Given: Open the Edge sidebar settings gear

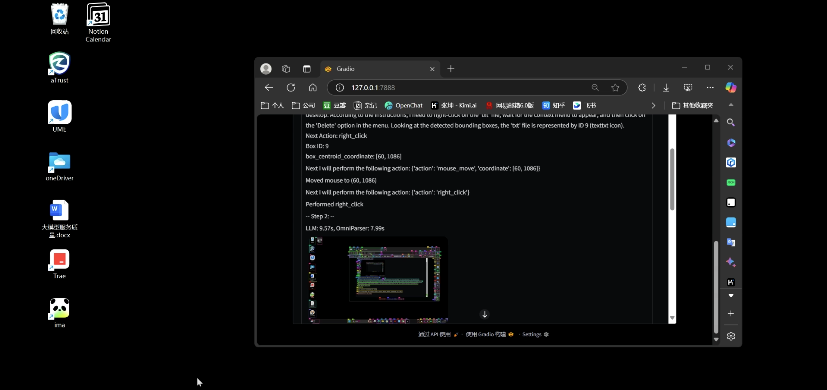Looking at the screenshot, I should (730, 336).
